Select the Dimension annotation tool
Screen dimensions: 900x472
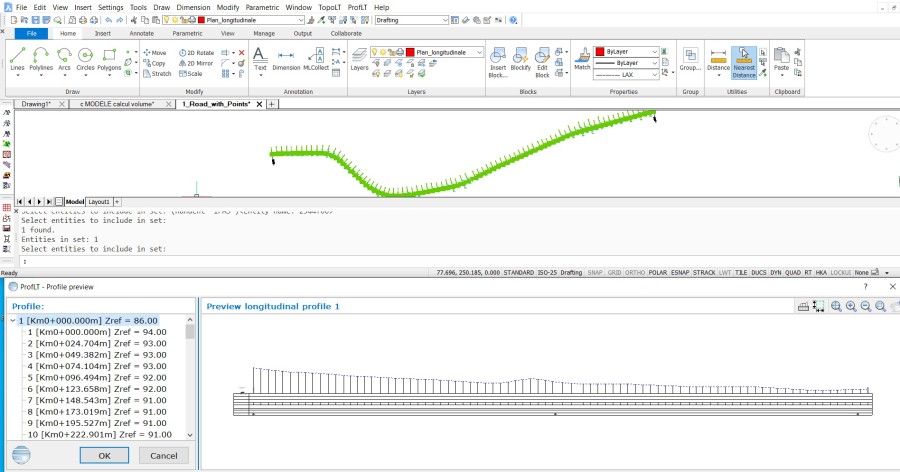click(286, 59)
